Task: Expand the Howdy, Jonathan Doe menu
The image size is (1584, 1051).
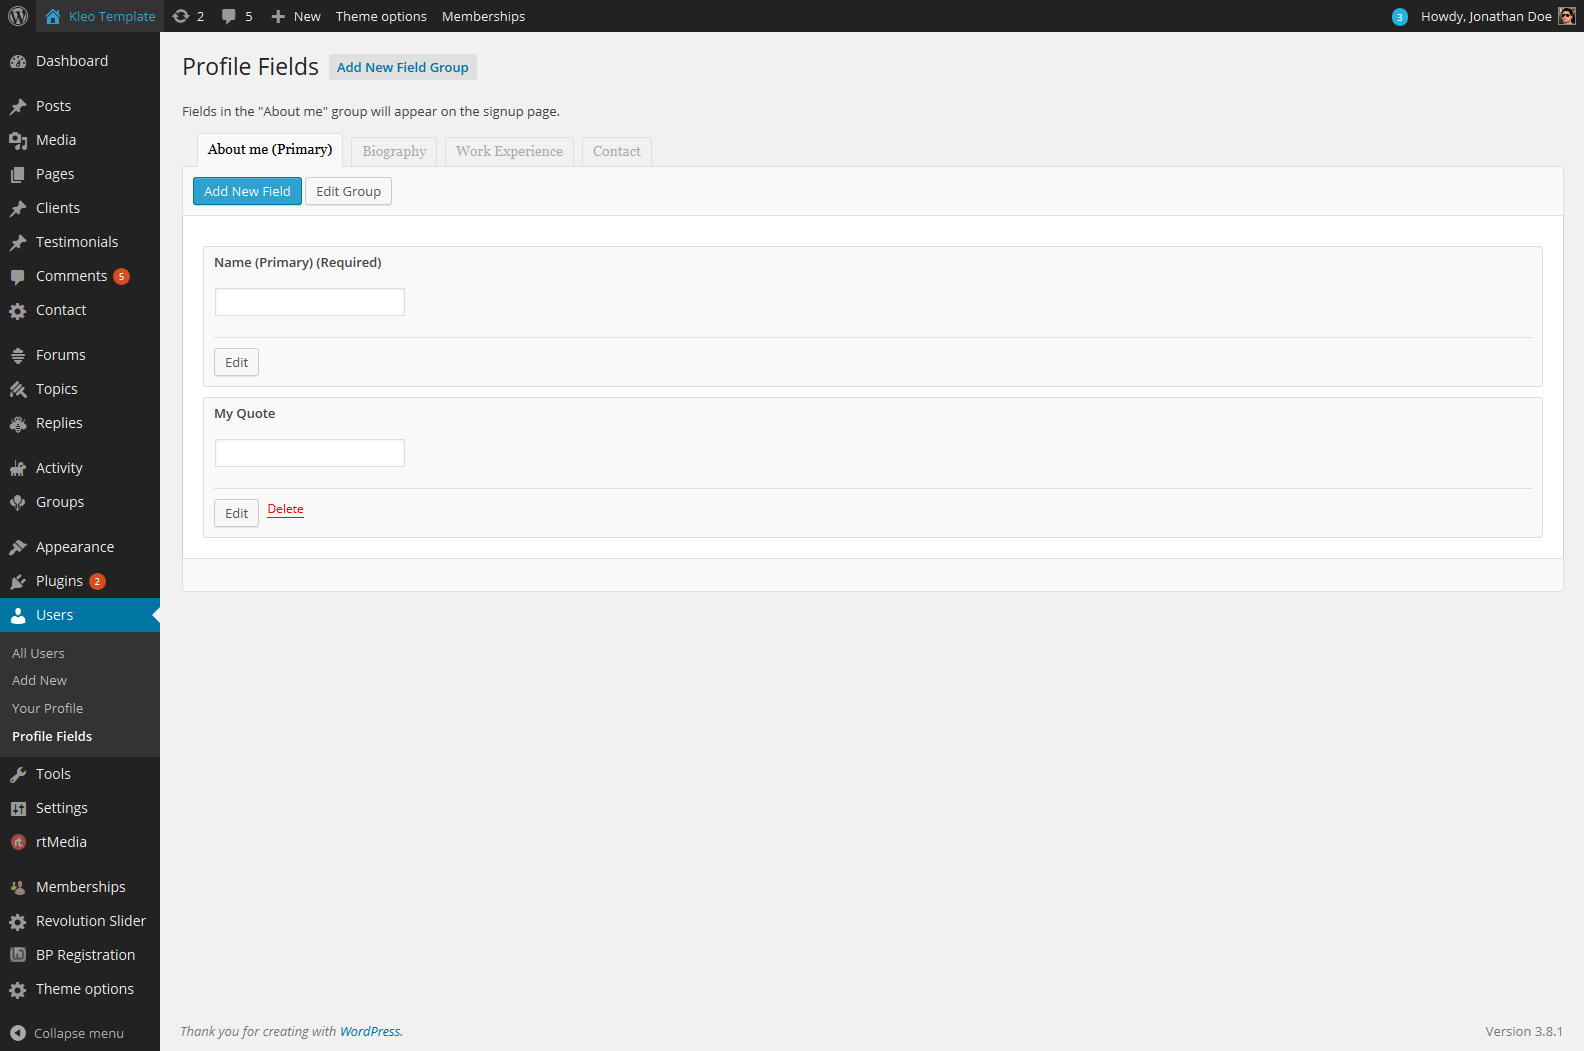Action: pos(1485,16)
